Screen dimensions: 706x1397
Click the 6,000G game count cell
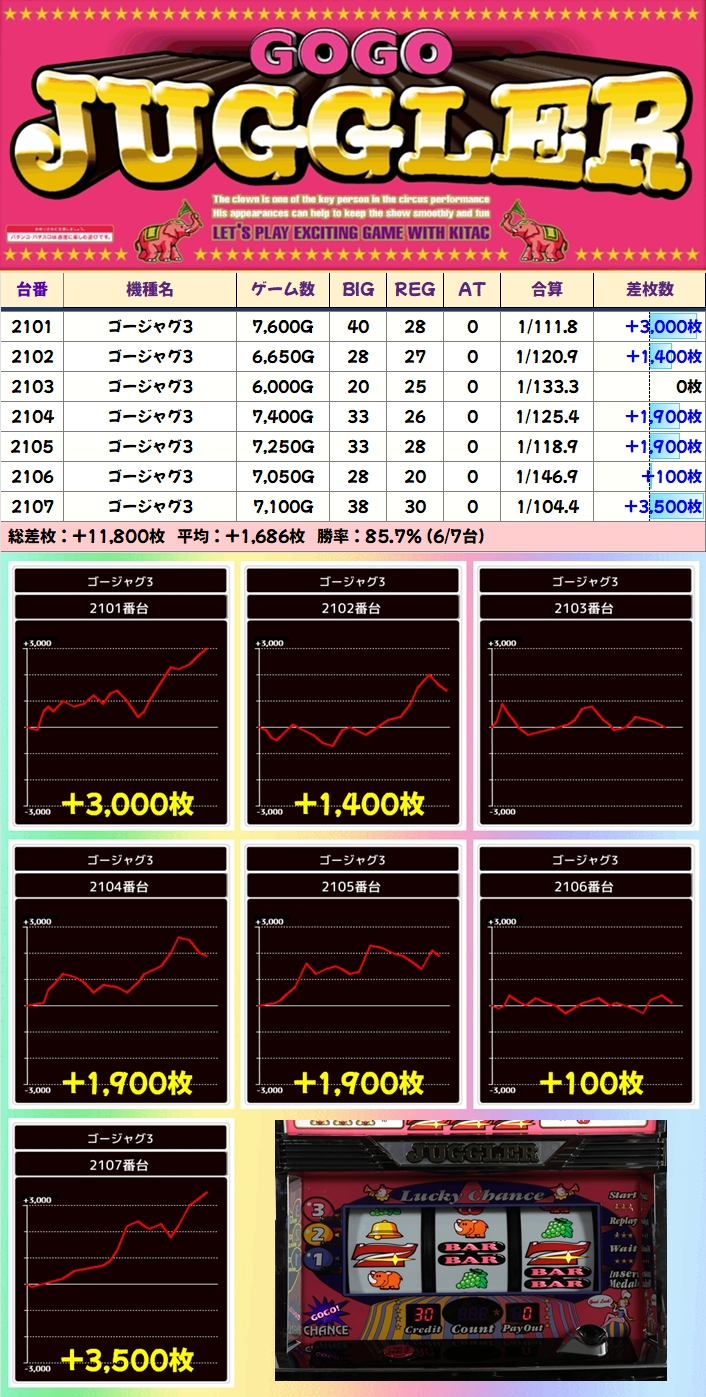(x=283, y=387)
